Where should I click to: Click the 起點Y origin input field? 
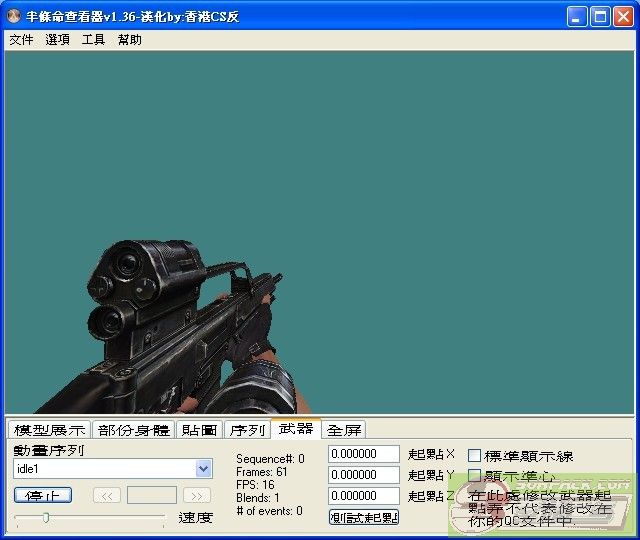point(363,475)
